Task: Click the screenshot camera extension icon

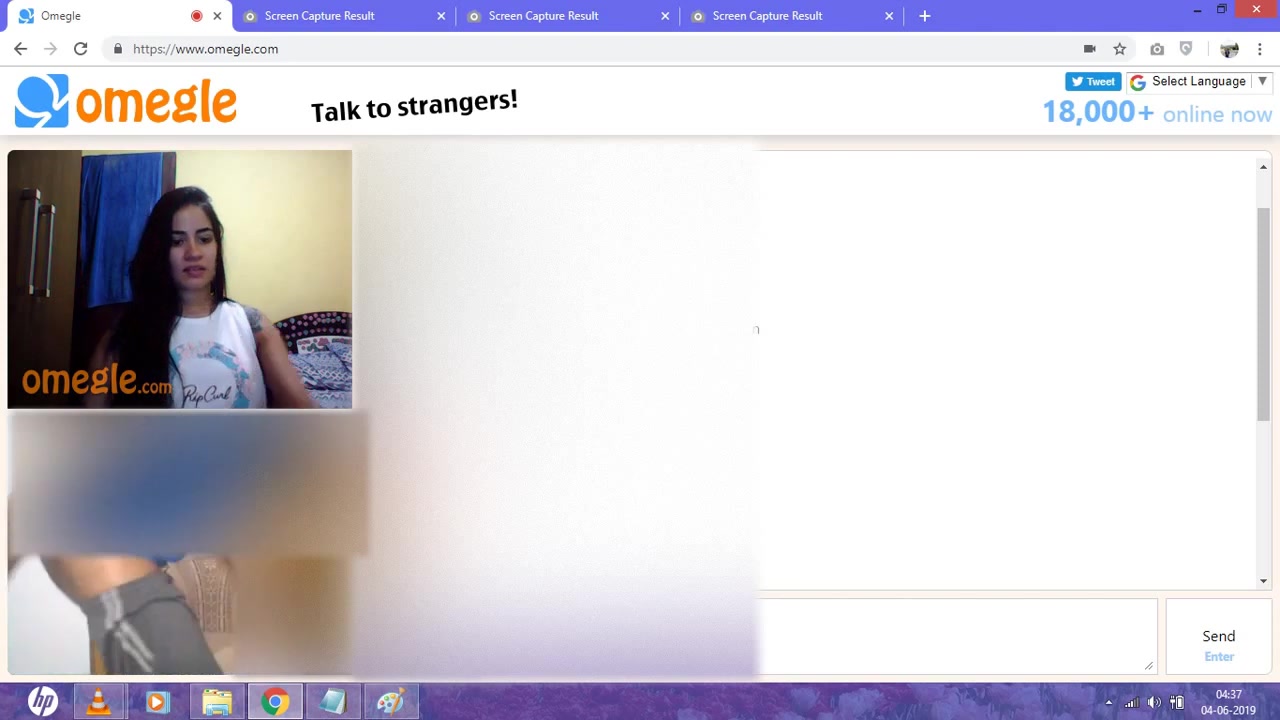Action: click(x=1157, y=49)
